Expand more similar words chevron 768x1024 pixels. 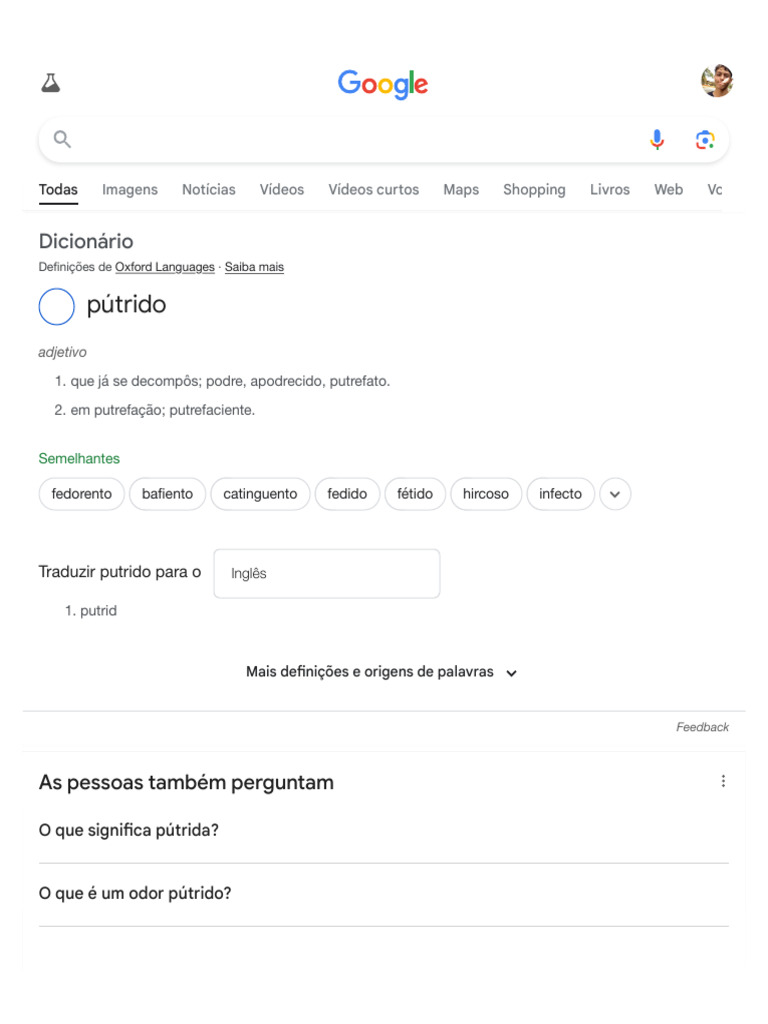tap(616, 494)
